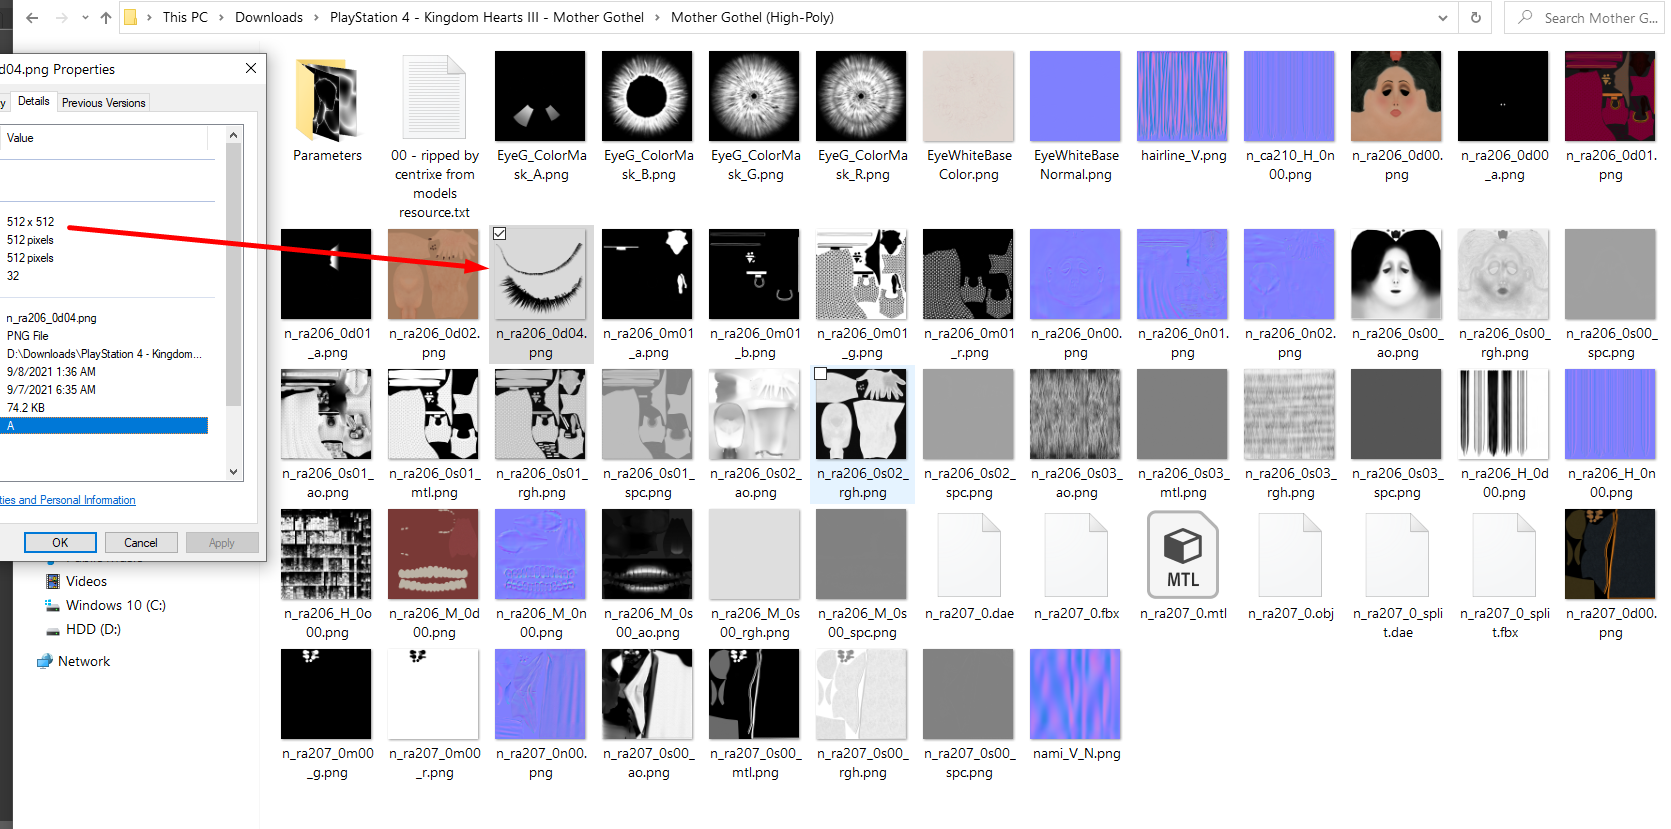Click OK in the Properties dialog

60,543
